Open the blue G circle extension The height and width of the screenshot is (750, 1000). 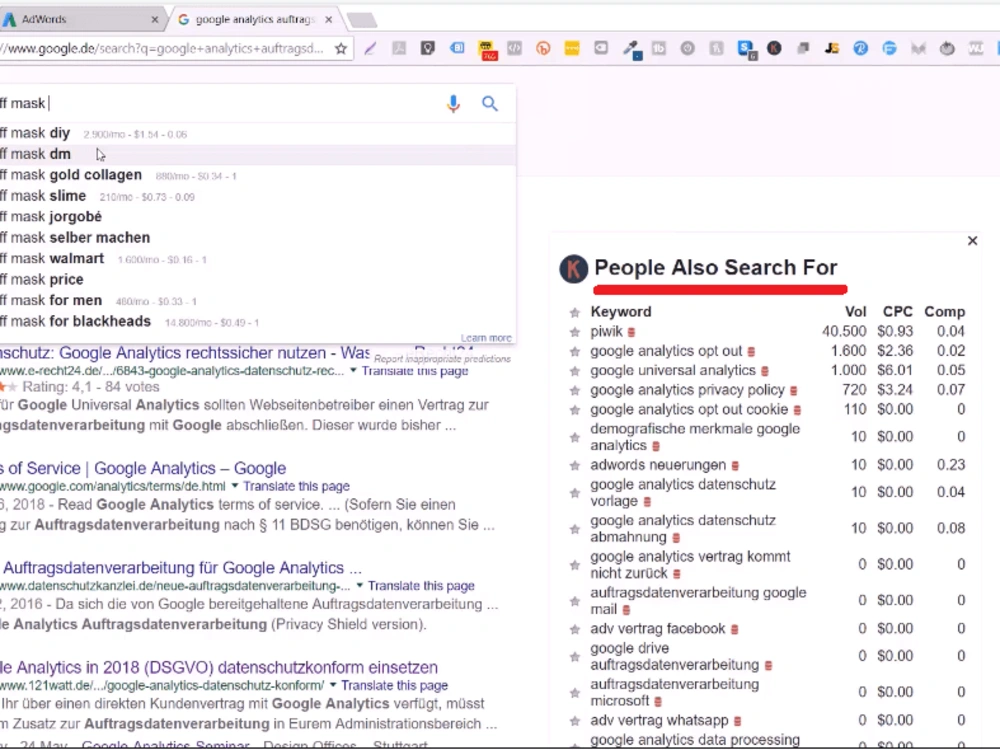[889, 48]
